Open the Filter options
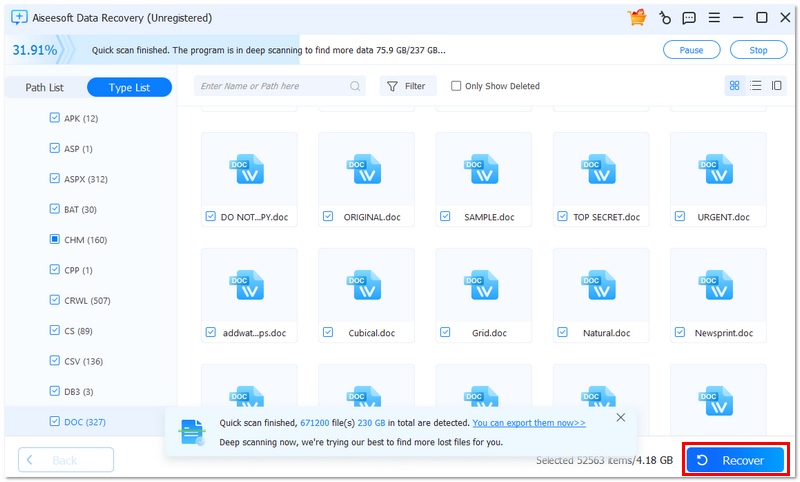 [x=406, y=86]
